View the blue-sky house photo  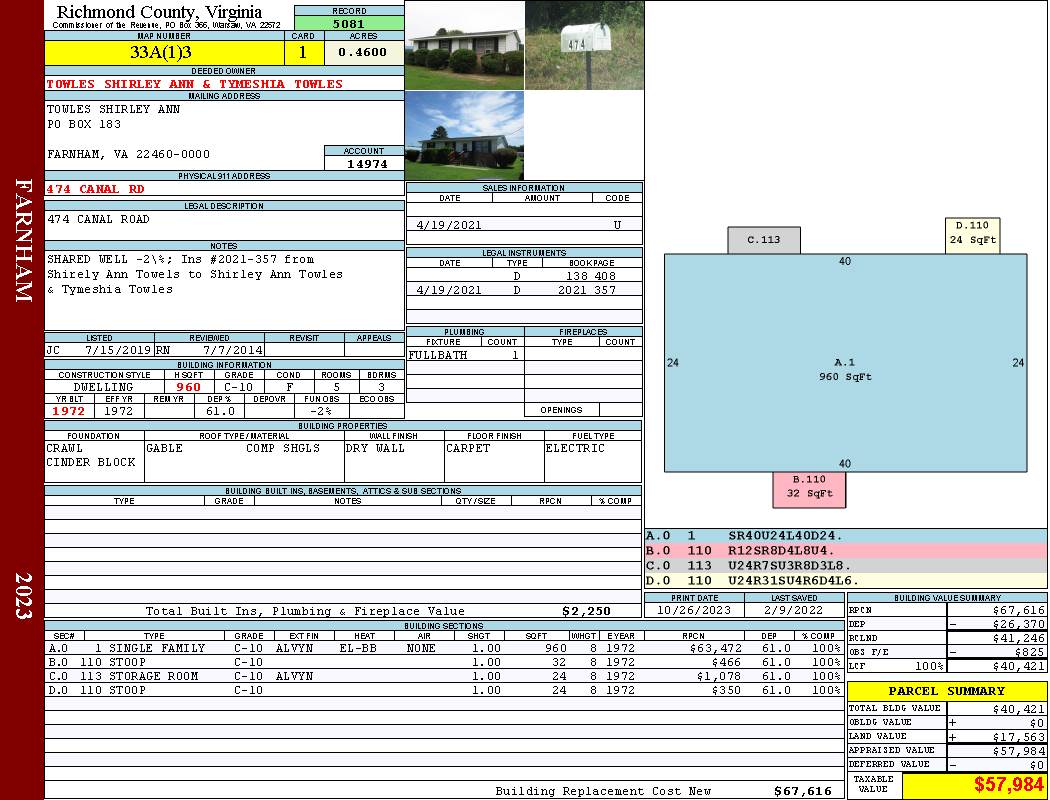click(464, 136)
